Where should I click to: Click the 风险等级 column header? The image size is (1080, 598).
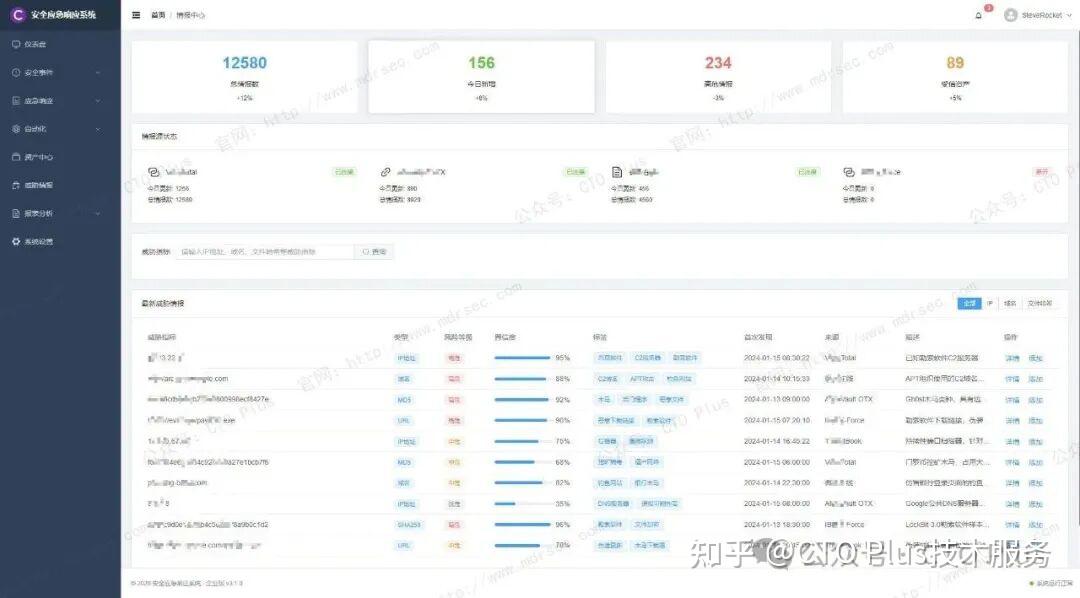pyautogui.click(x=458, y=338)
